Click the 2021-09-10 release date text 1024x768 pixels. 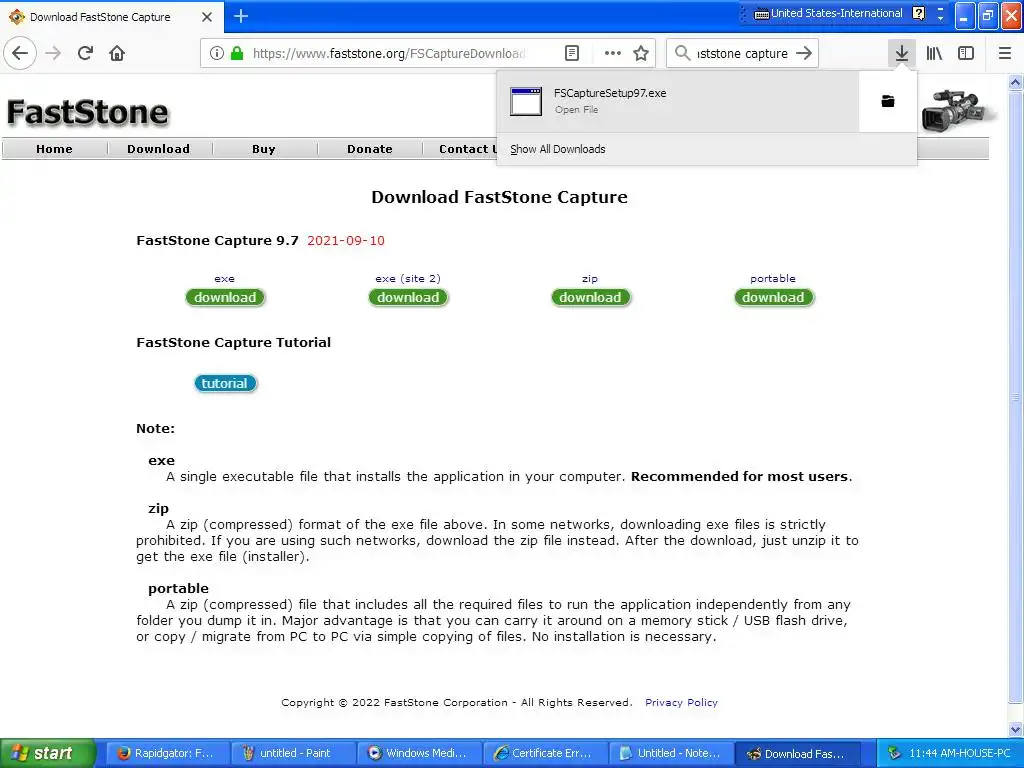tap(346, 240)
